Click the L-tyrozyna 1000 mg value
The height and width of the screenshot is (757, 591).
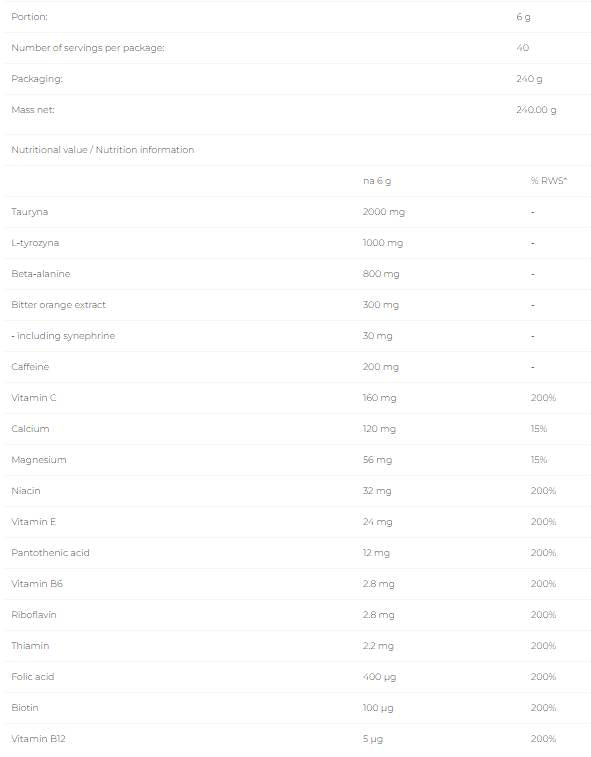[382, 243]
